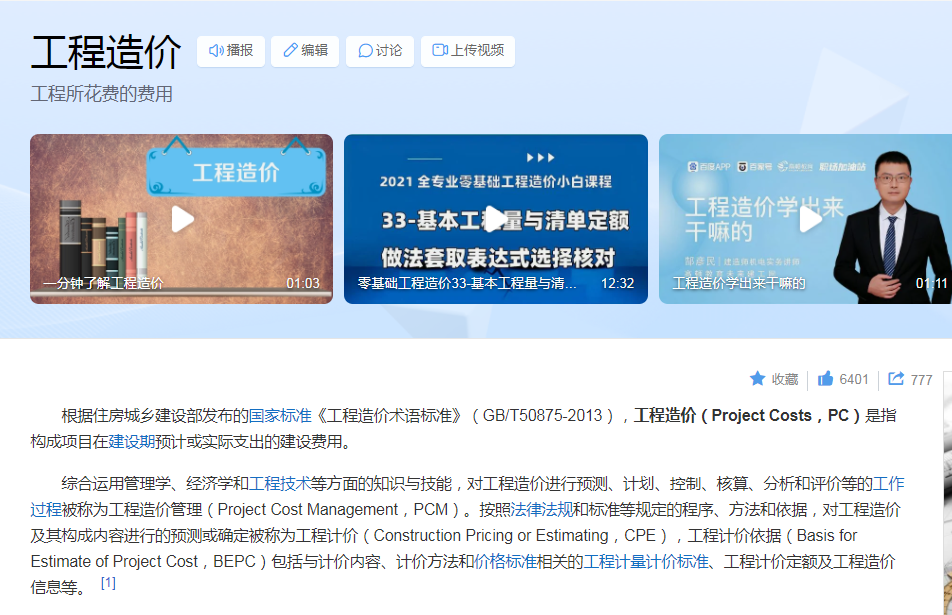952x615 pixels.
Task: Click the 6401 like count
Action: [x=854, y=379]
